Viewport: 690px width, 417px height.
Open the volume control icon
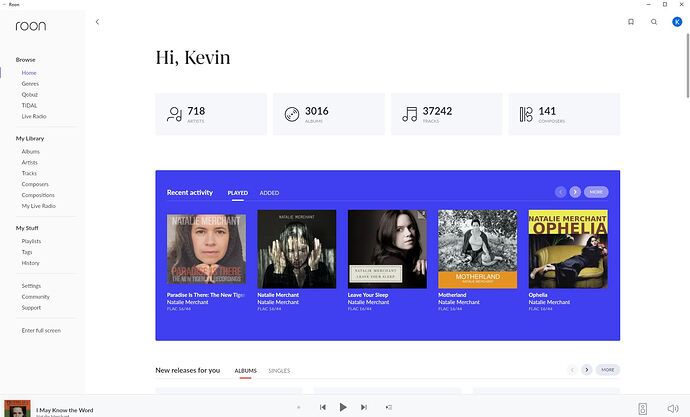(x=673, y=409)
